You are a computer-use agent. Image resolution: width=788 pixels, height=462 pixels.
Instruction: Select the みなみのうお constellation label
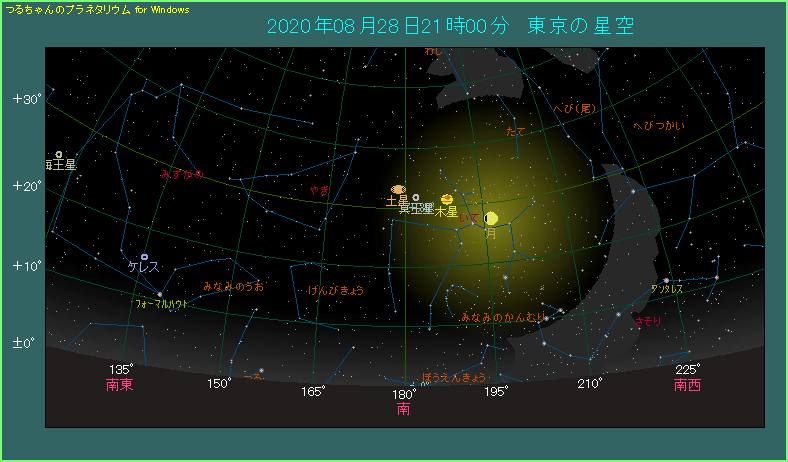click(233, 286)
